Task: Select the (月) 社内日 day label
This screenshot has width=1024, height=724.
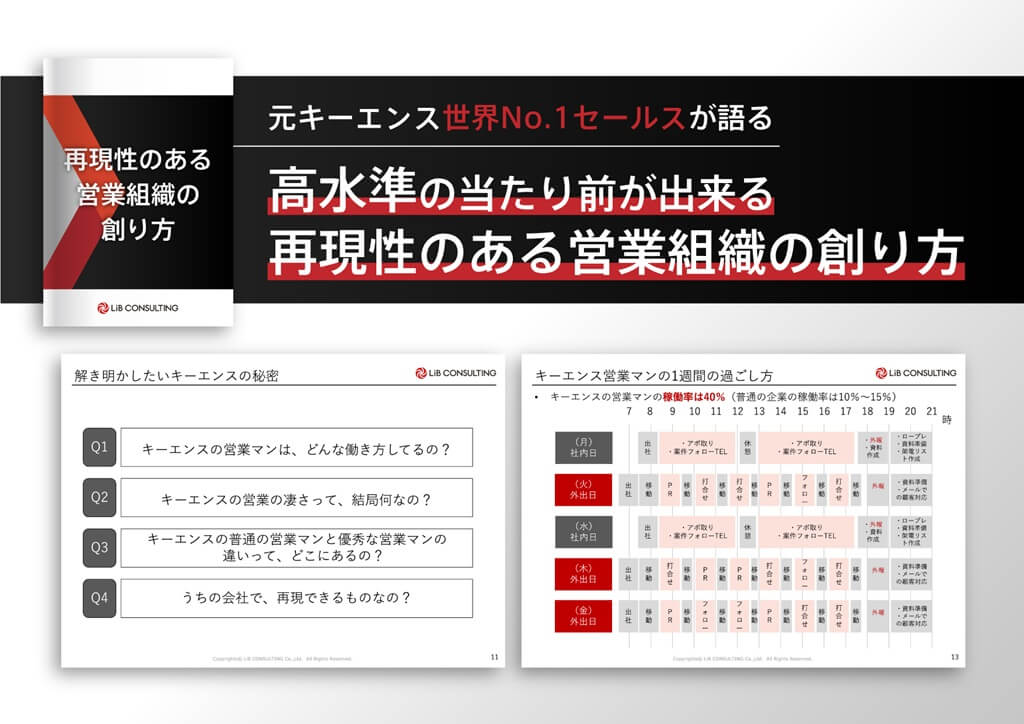Action: pyautogui.click(x=583, y=448)
